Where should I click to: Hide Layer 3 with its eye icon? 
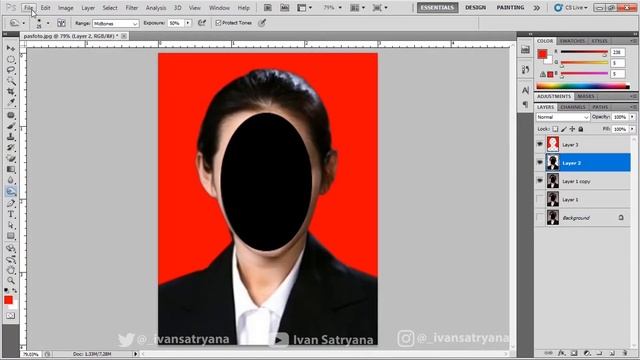pos(540,144)
